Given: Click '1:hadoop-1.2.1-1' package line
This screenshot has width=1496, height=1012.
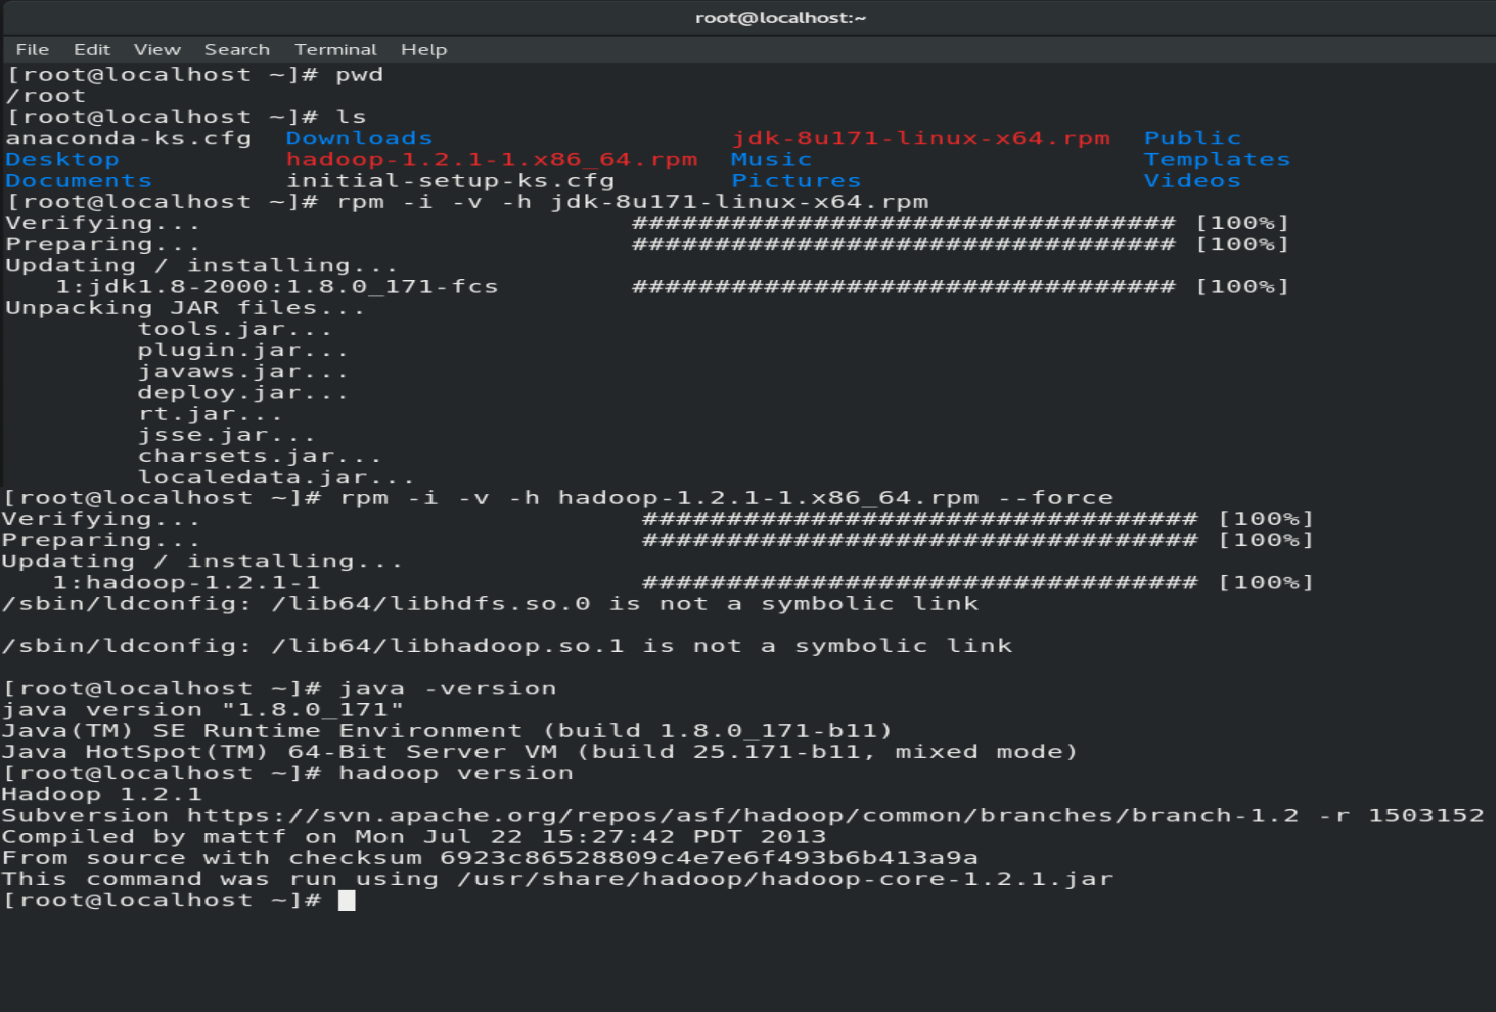Looking at the screenshot, I should coord(186,582).
